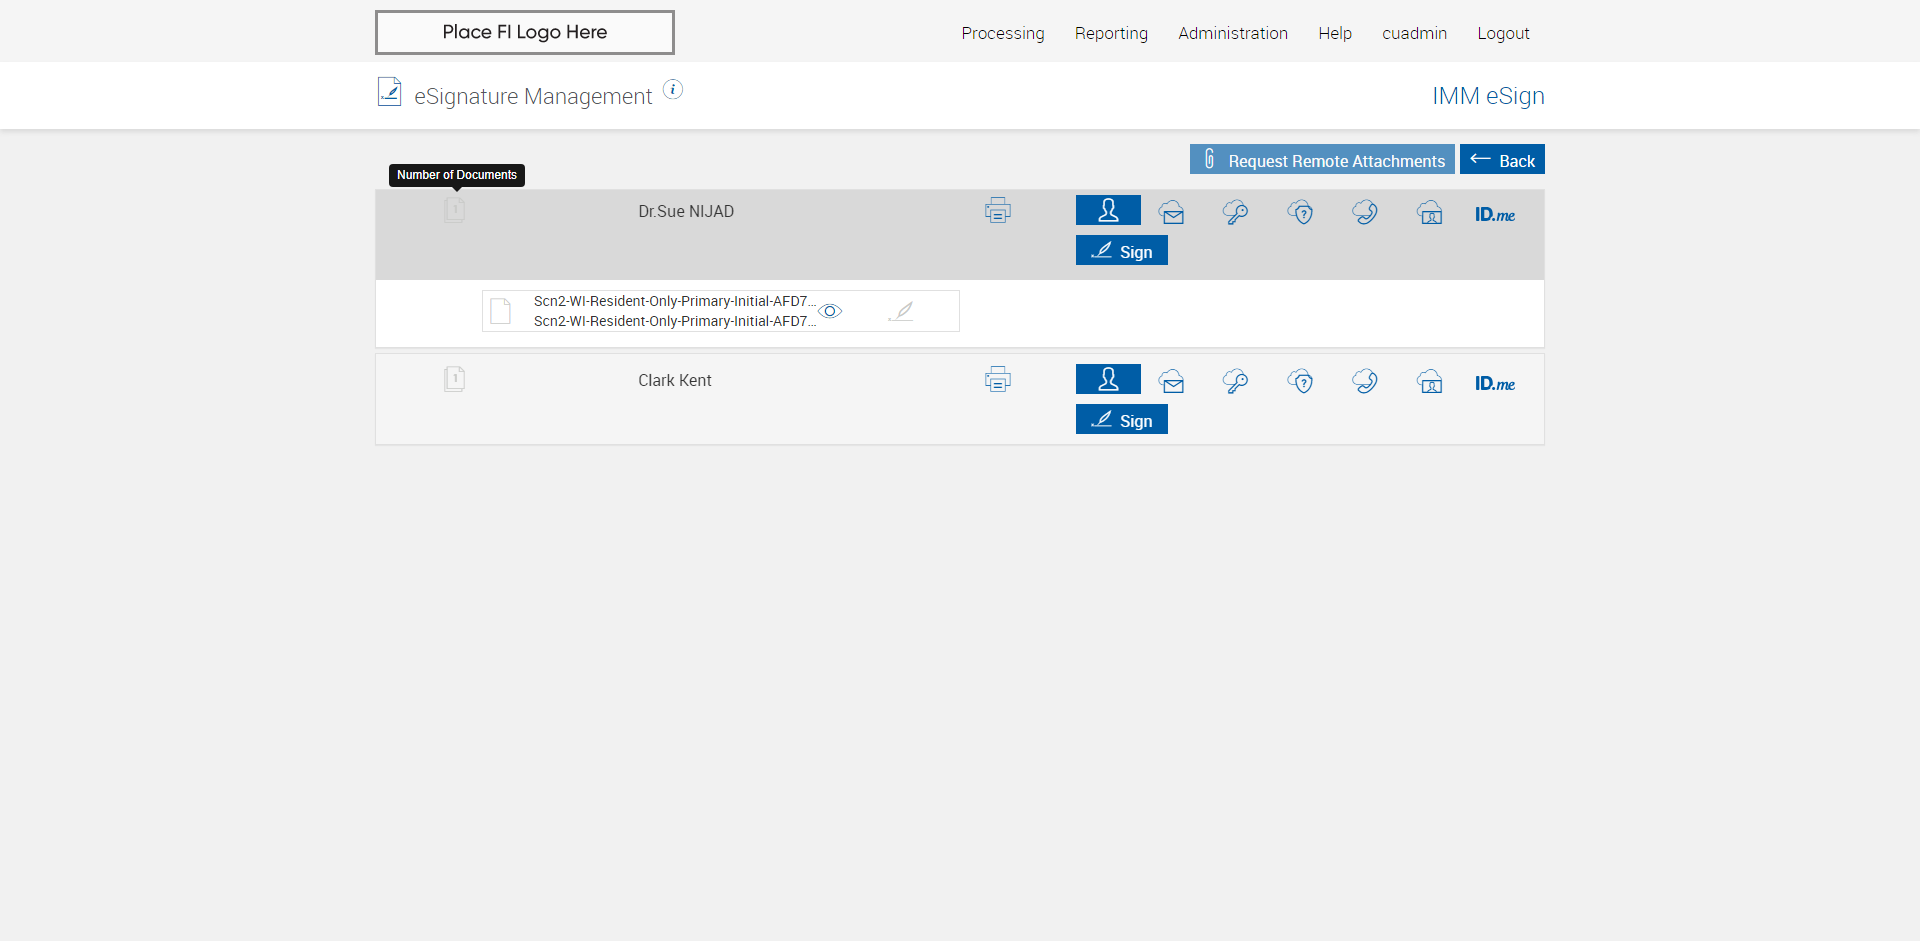1920x941 pixels.
Task: Click the Logout link
Action: click(x=1503, y=33)
